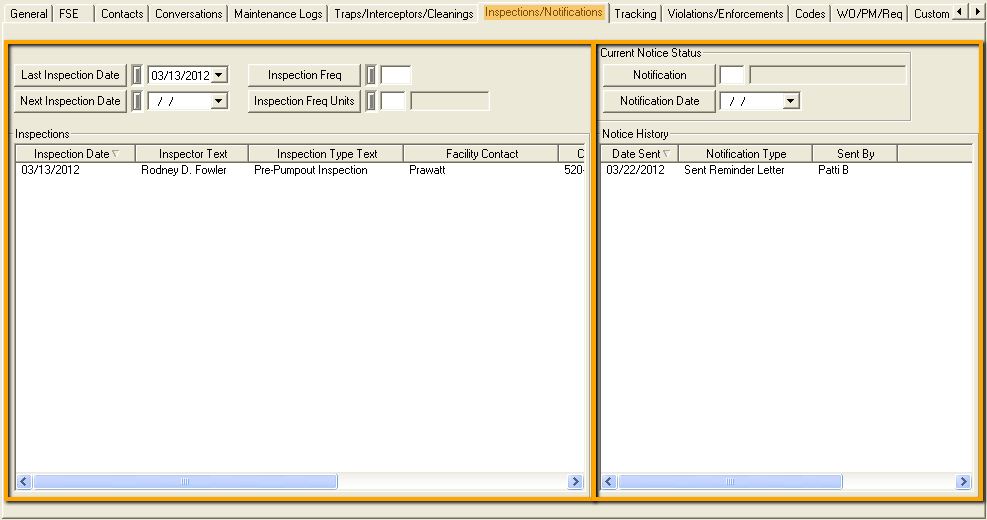This screenshot has width=987, height=520.
Task: Open Next Inspection Date dropdown arrow
Action: (218, 101)
